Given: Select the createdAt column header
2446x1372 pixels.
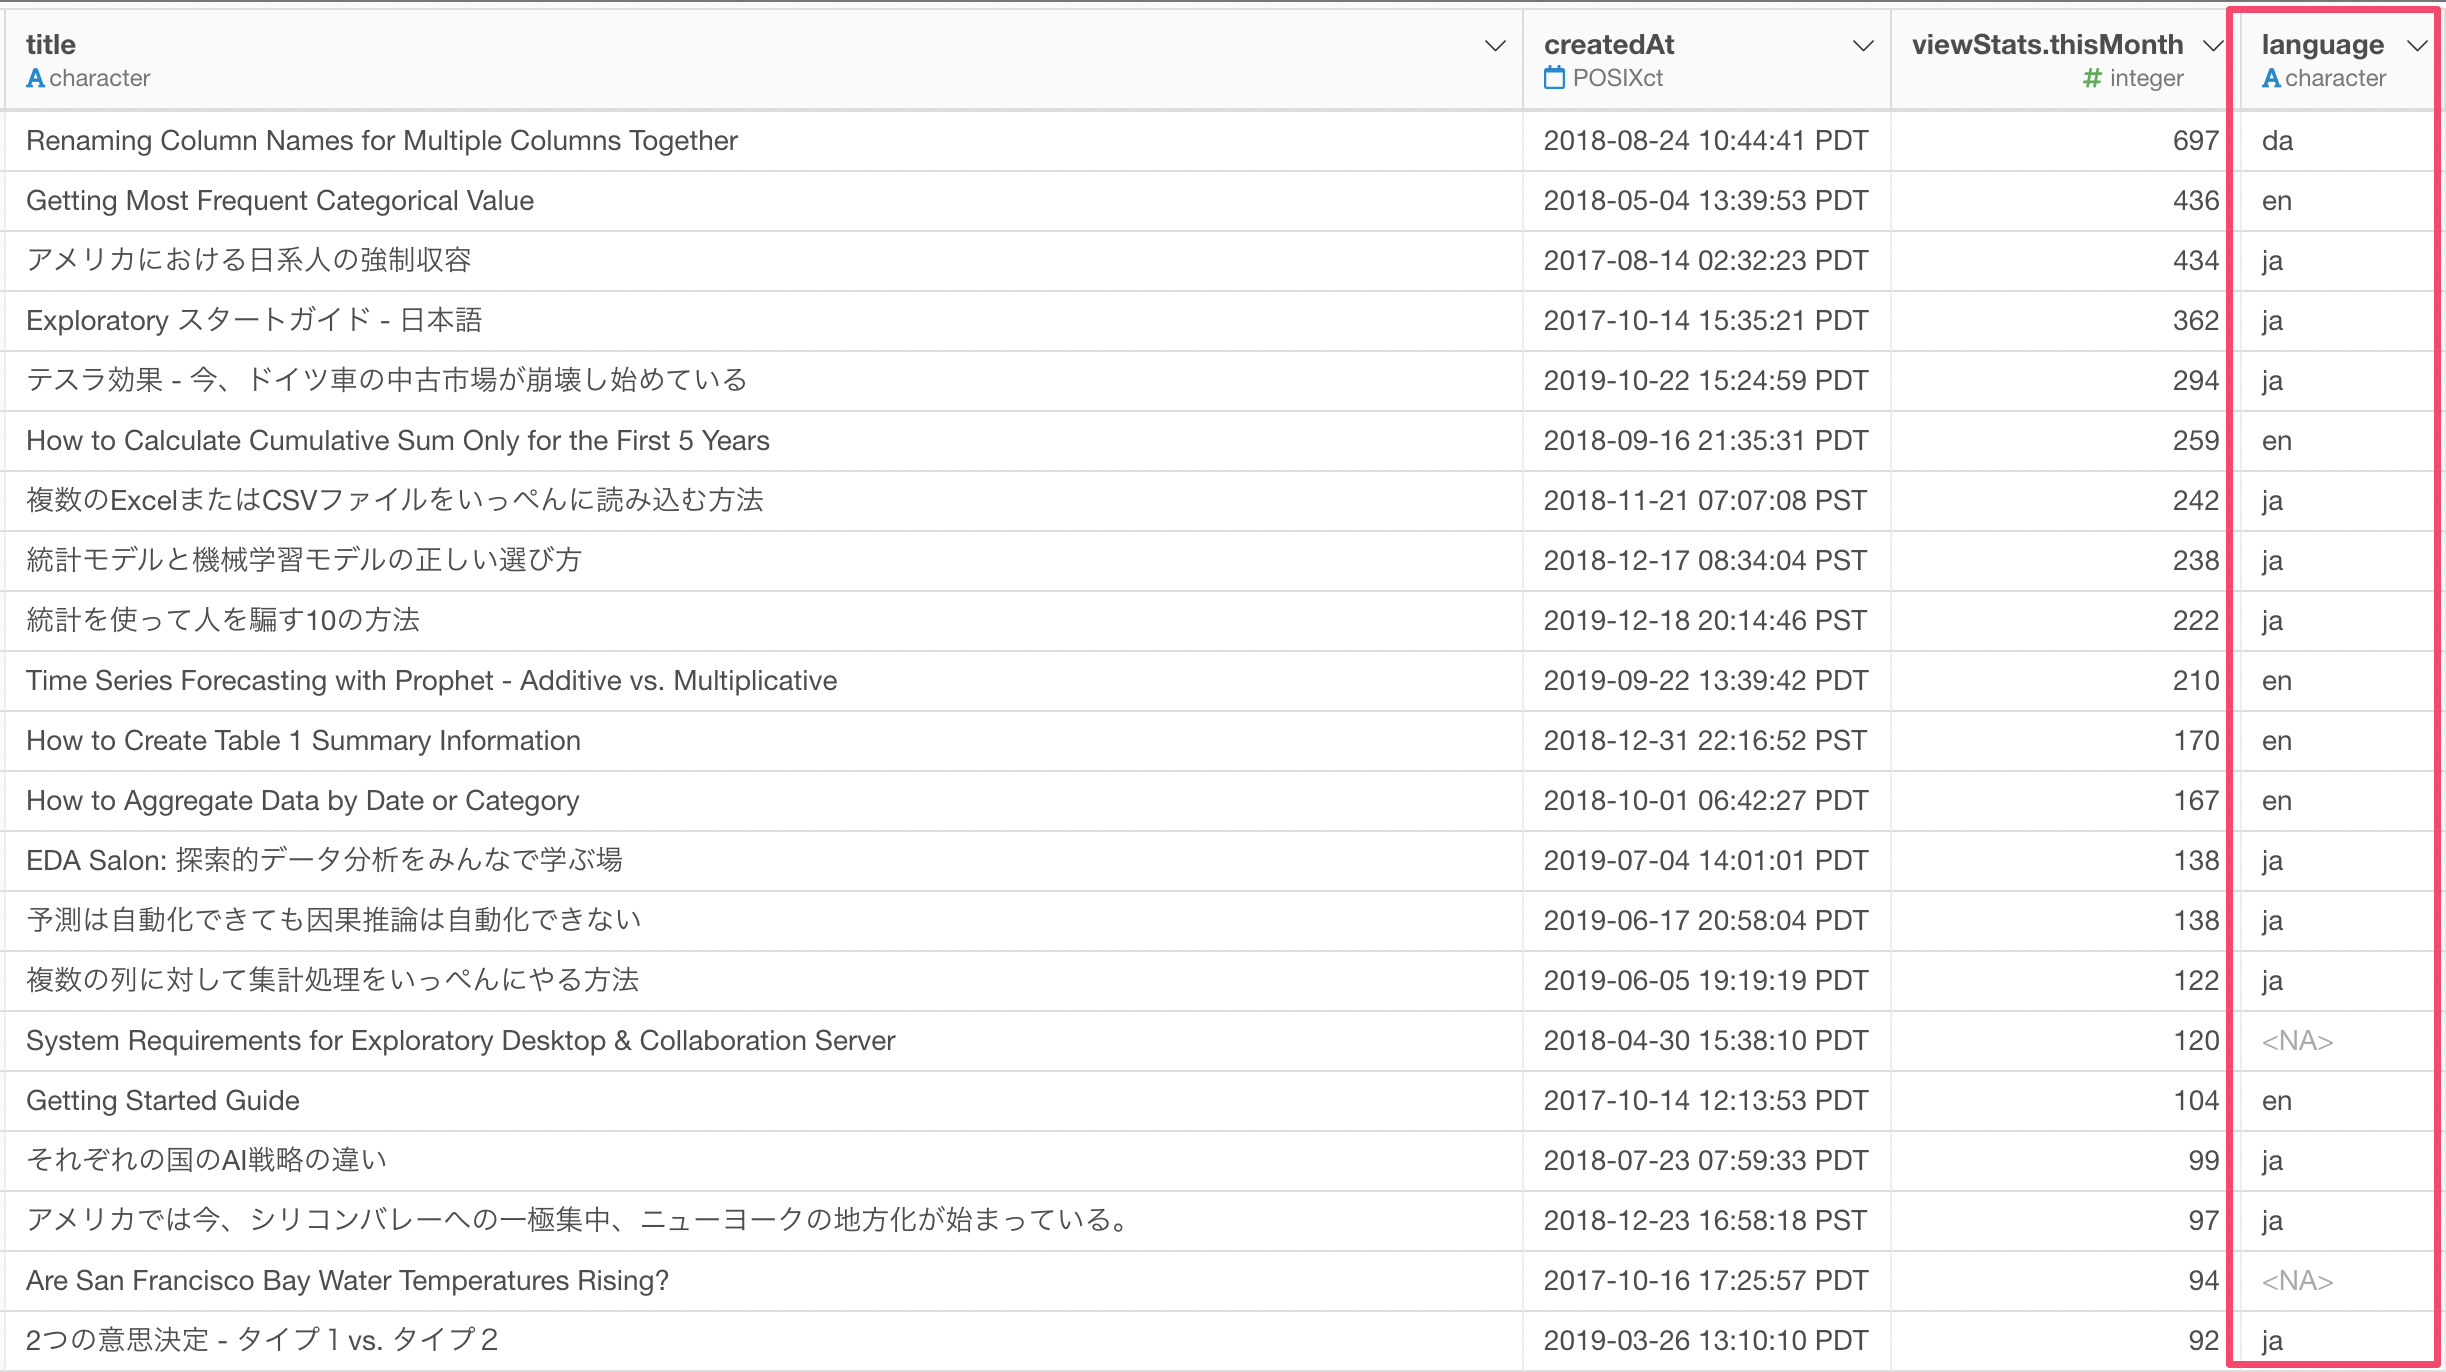Looking at the screenshot, I should coord(1608,45).
